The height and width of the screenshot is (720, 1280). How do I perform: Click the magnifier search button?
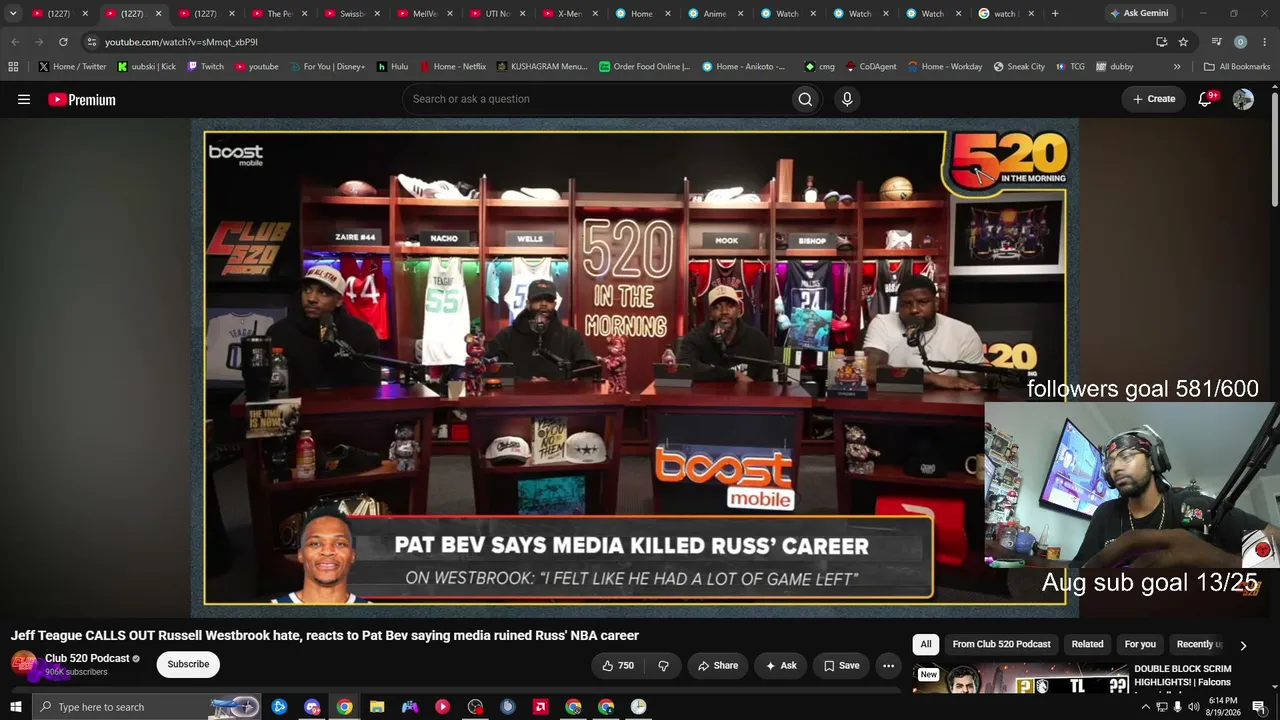pyautogui.click(x=805, y=99)
